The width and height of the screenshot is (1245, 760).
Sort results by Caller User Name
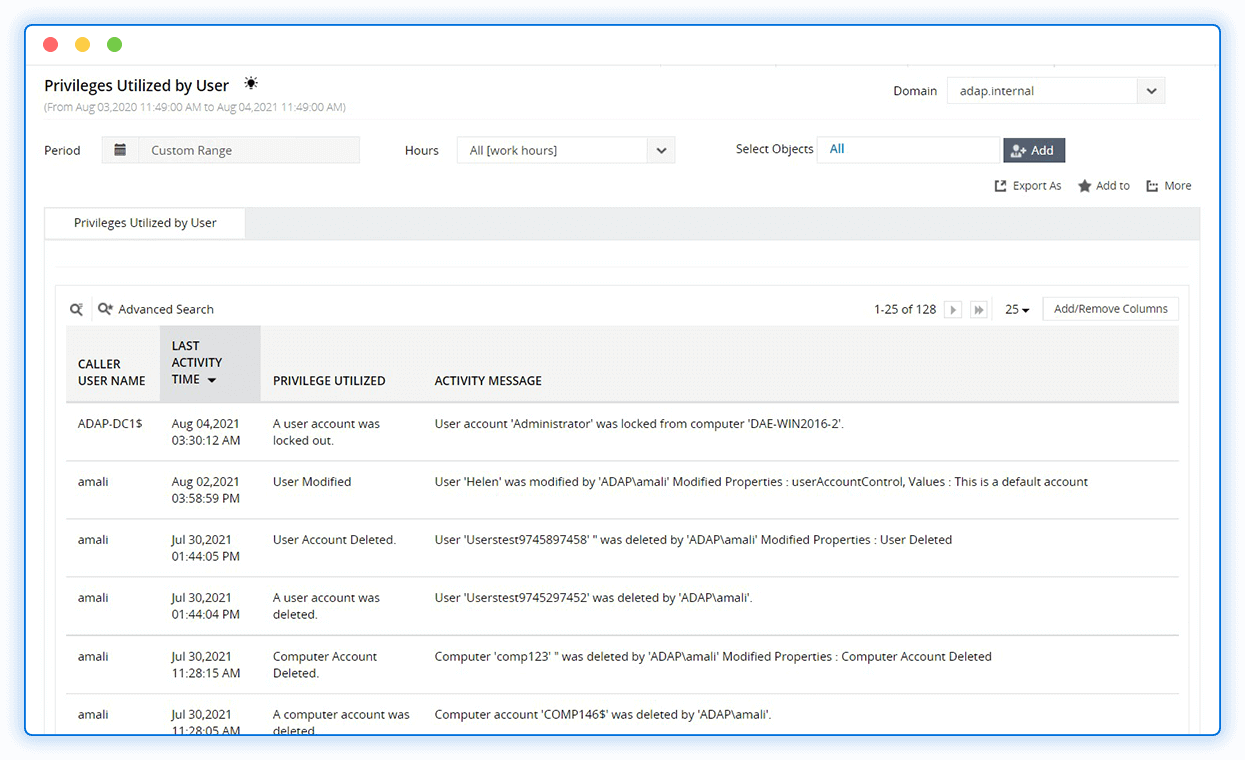click(x=111, y=371)
